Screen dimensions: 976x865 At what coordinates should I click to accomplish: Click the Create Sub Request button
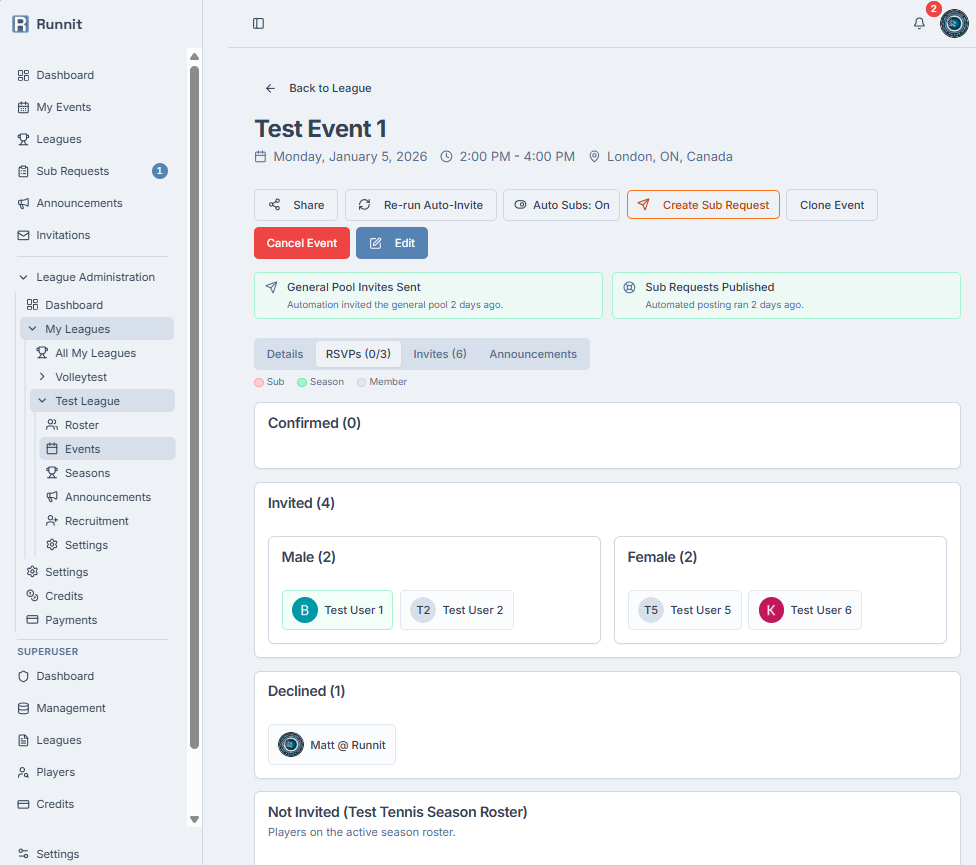tap(703, 205)
